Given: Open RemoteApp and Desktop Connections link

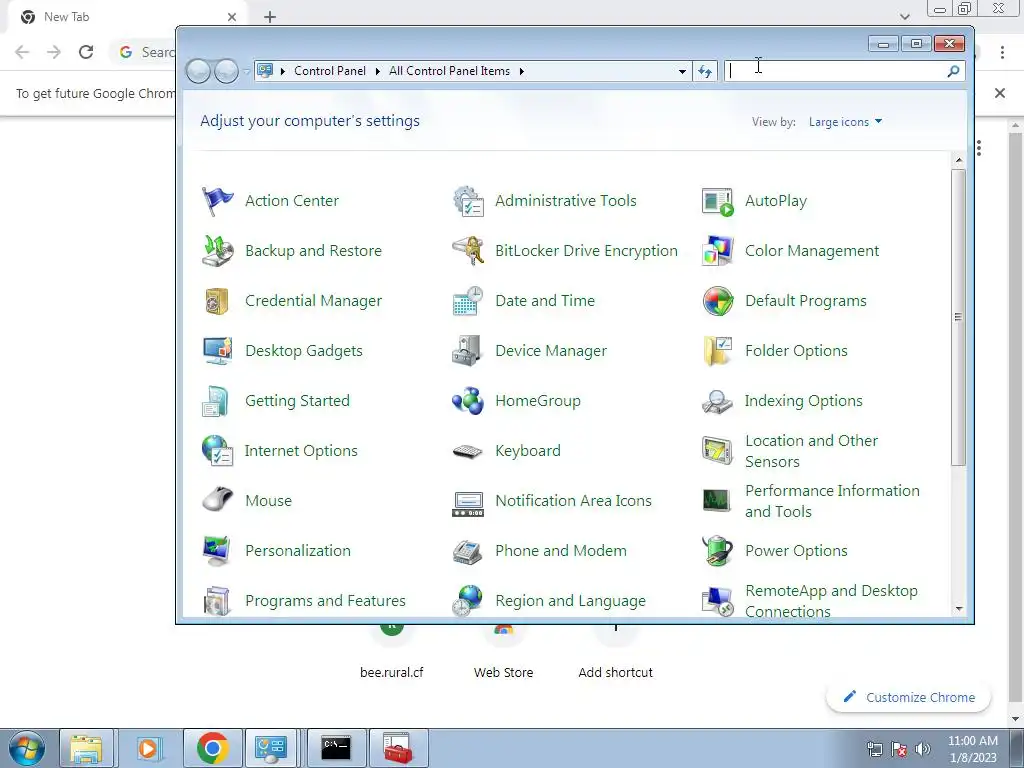Looking at the screenshot, I should tap(831, 601).
